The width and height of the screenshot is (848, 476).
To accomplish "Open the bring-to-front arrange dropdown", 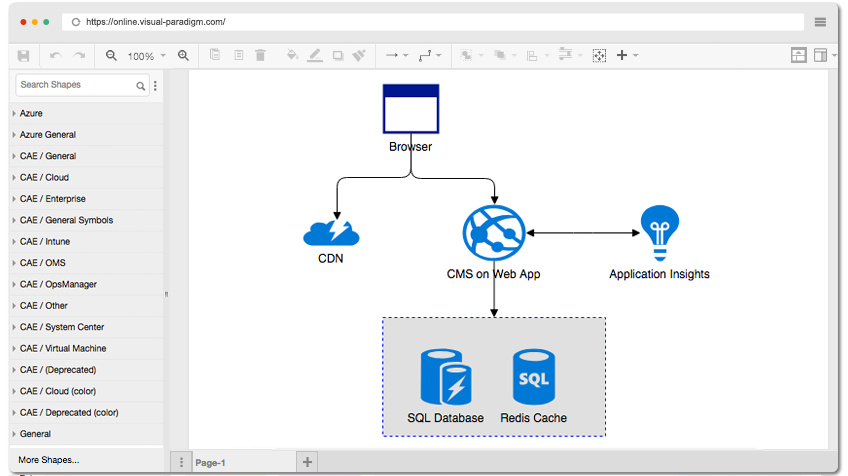I will 471,55.
